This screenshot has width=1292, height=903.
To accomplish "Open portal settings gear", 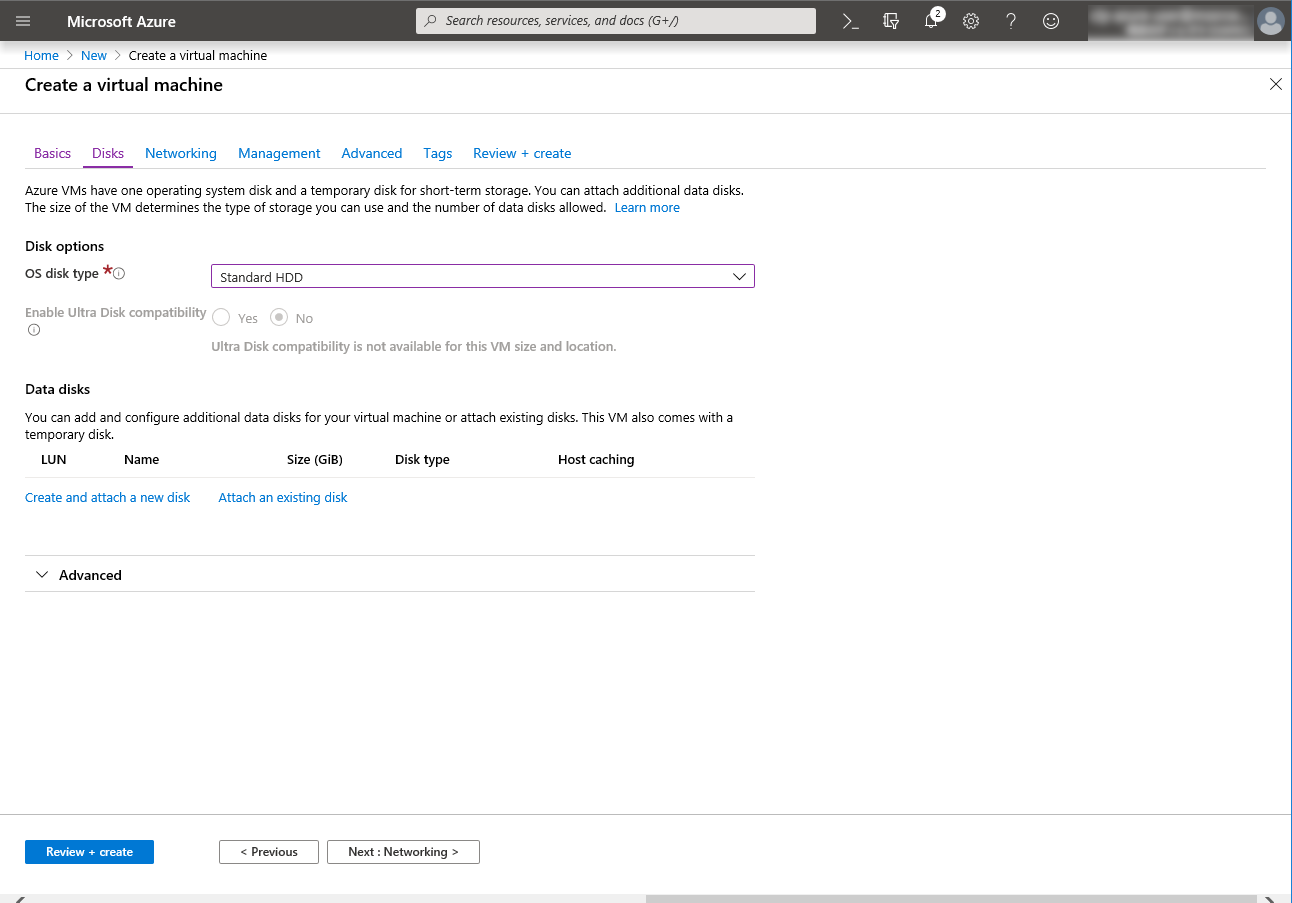I will pos(971,21).
